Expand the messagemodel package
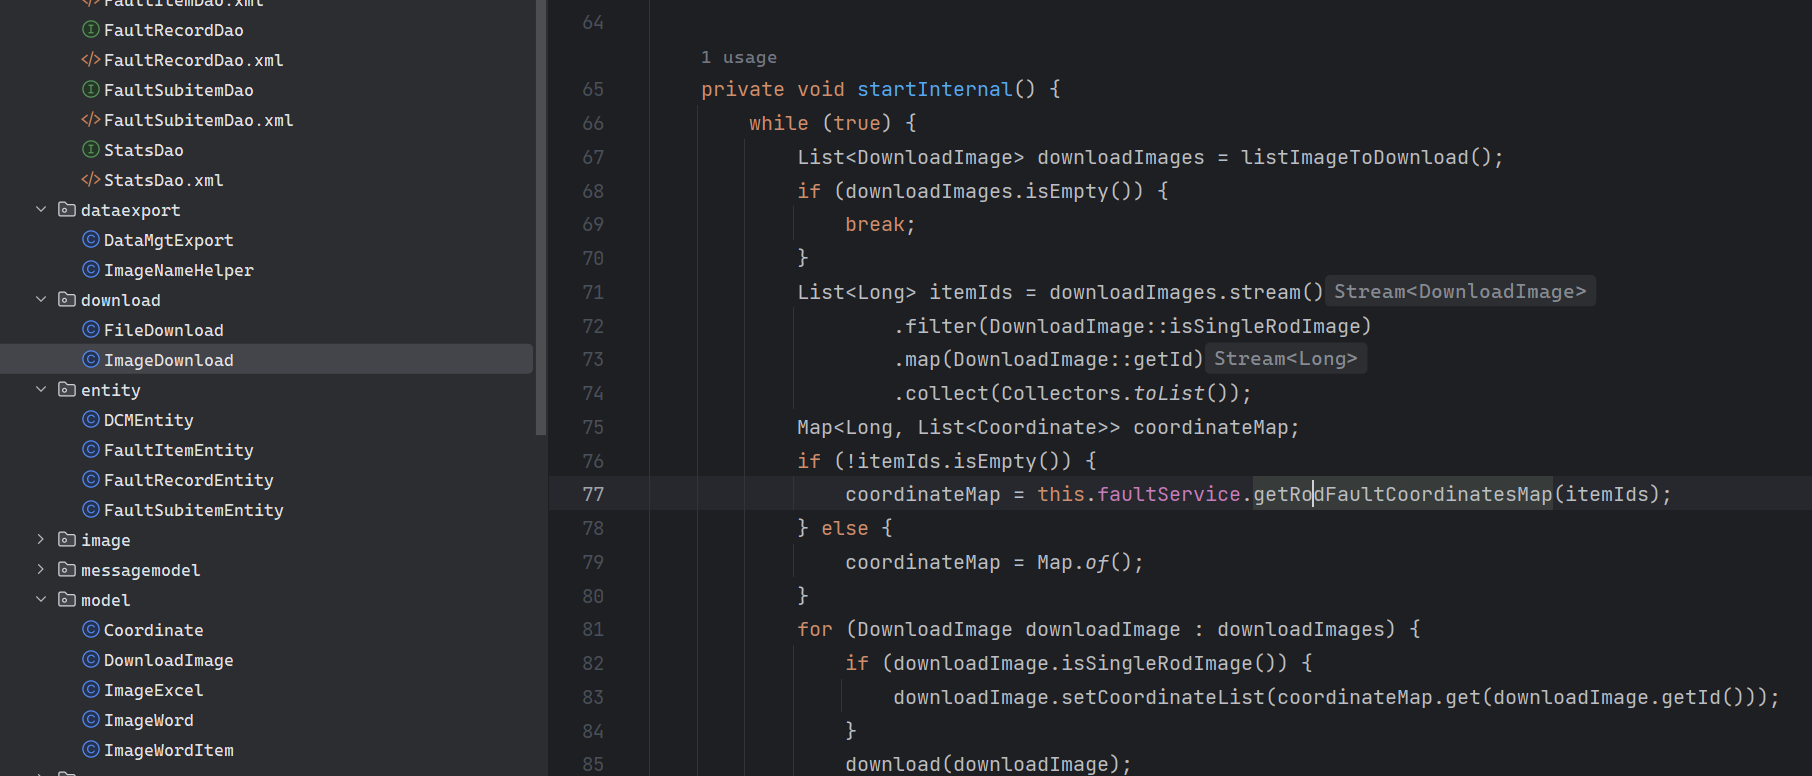Image resolution: width=1812 pixels, height=776 pixels. (41, 570)
